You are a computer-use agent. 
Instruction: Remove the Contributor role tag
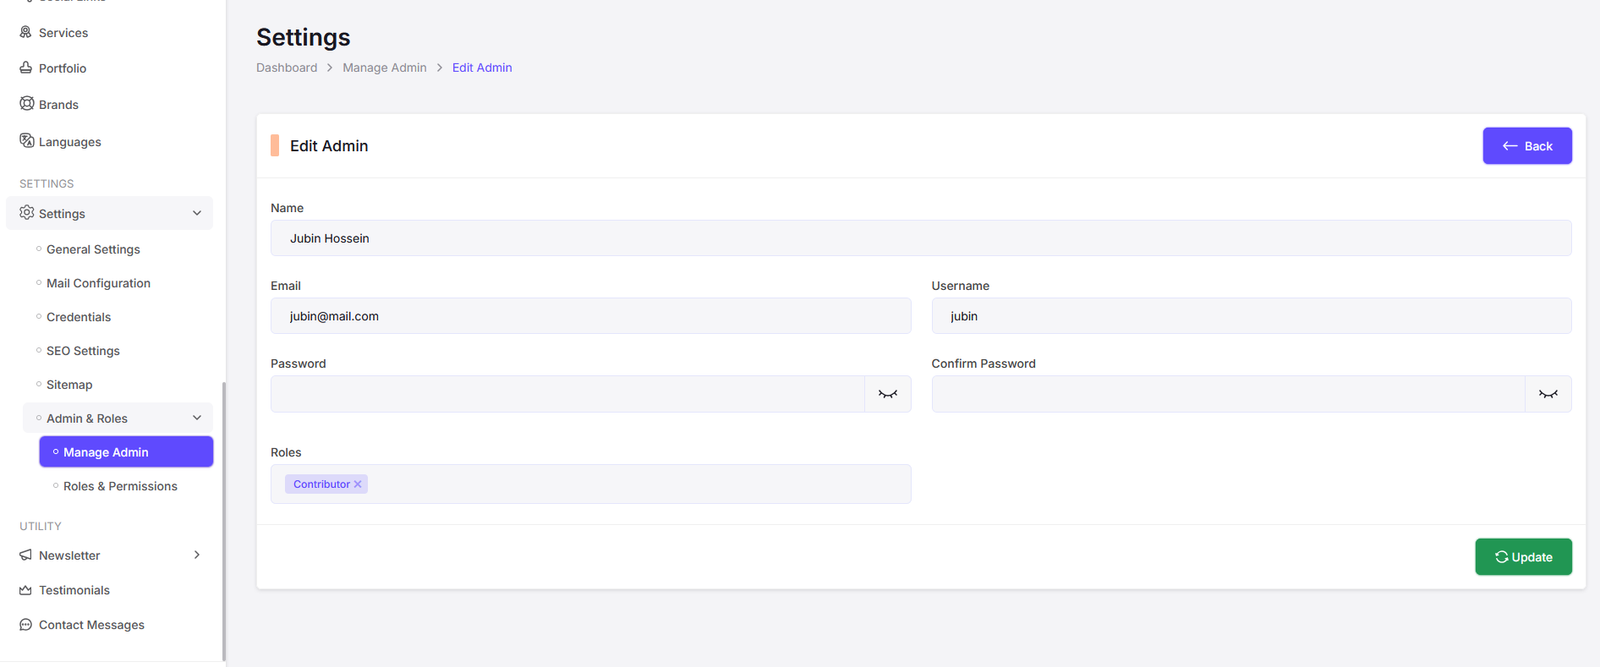358,484
